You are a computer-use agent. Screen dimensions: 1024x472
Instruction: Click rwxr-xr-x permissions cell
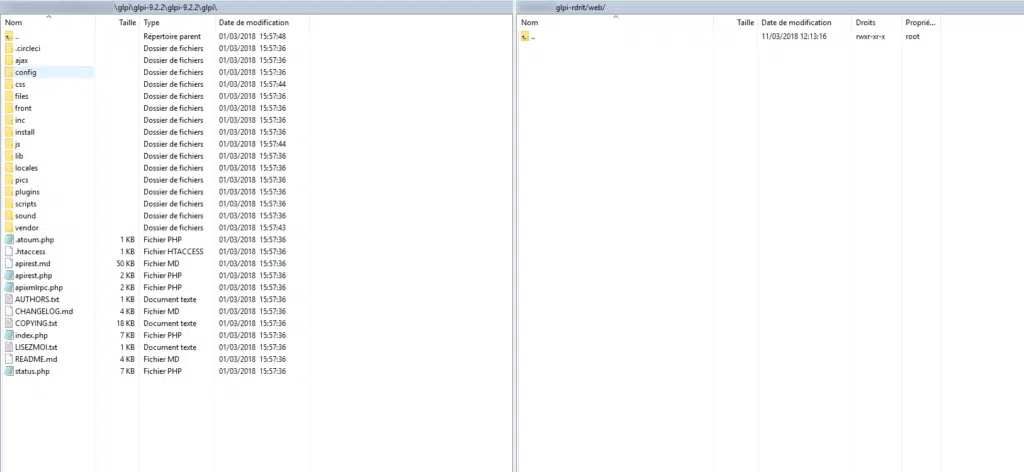(x=871, y=37)
